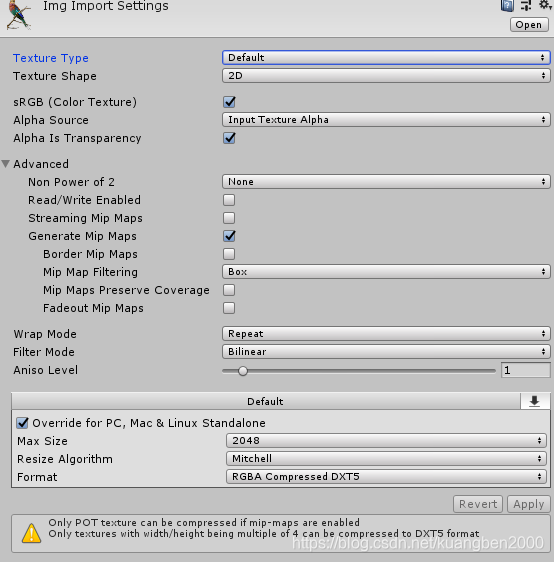
Task: Open the Alpha Source dropdown
Action: tap(386, 120)
